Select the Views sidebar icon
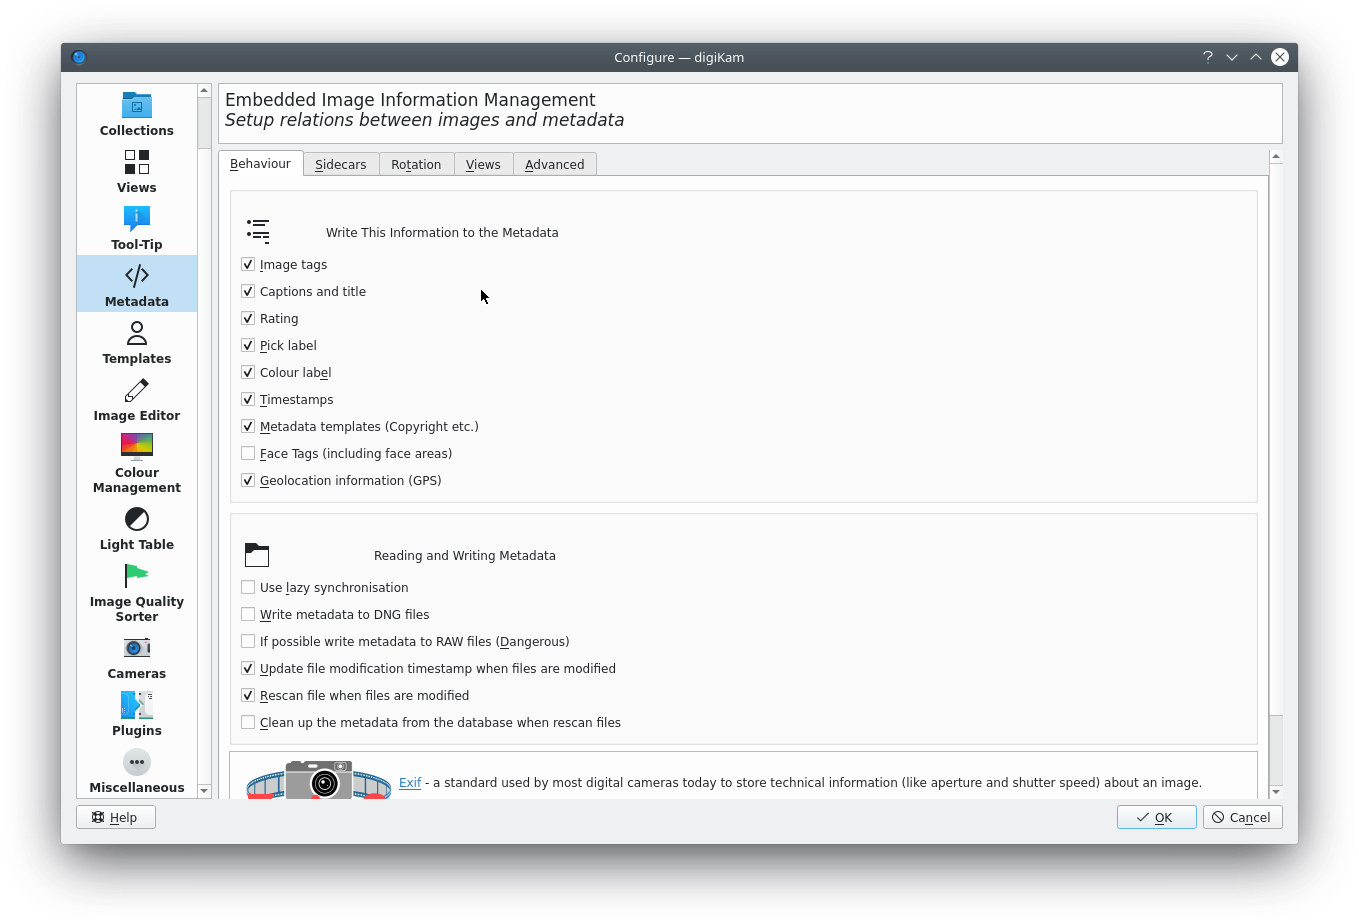The height and width of the screenshot is (923, 1359). (x=137, y=171)
